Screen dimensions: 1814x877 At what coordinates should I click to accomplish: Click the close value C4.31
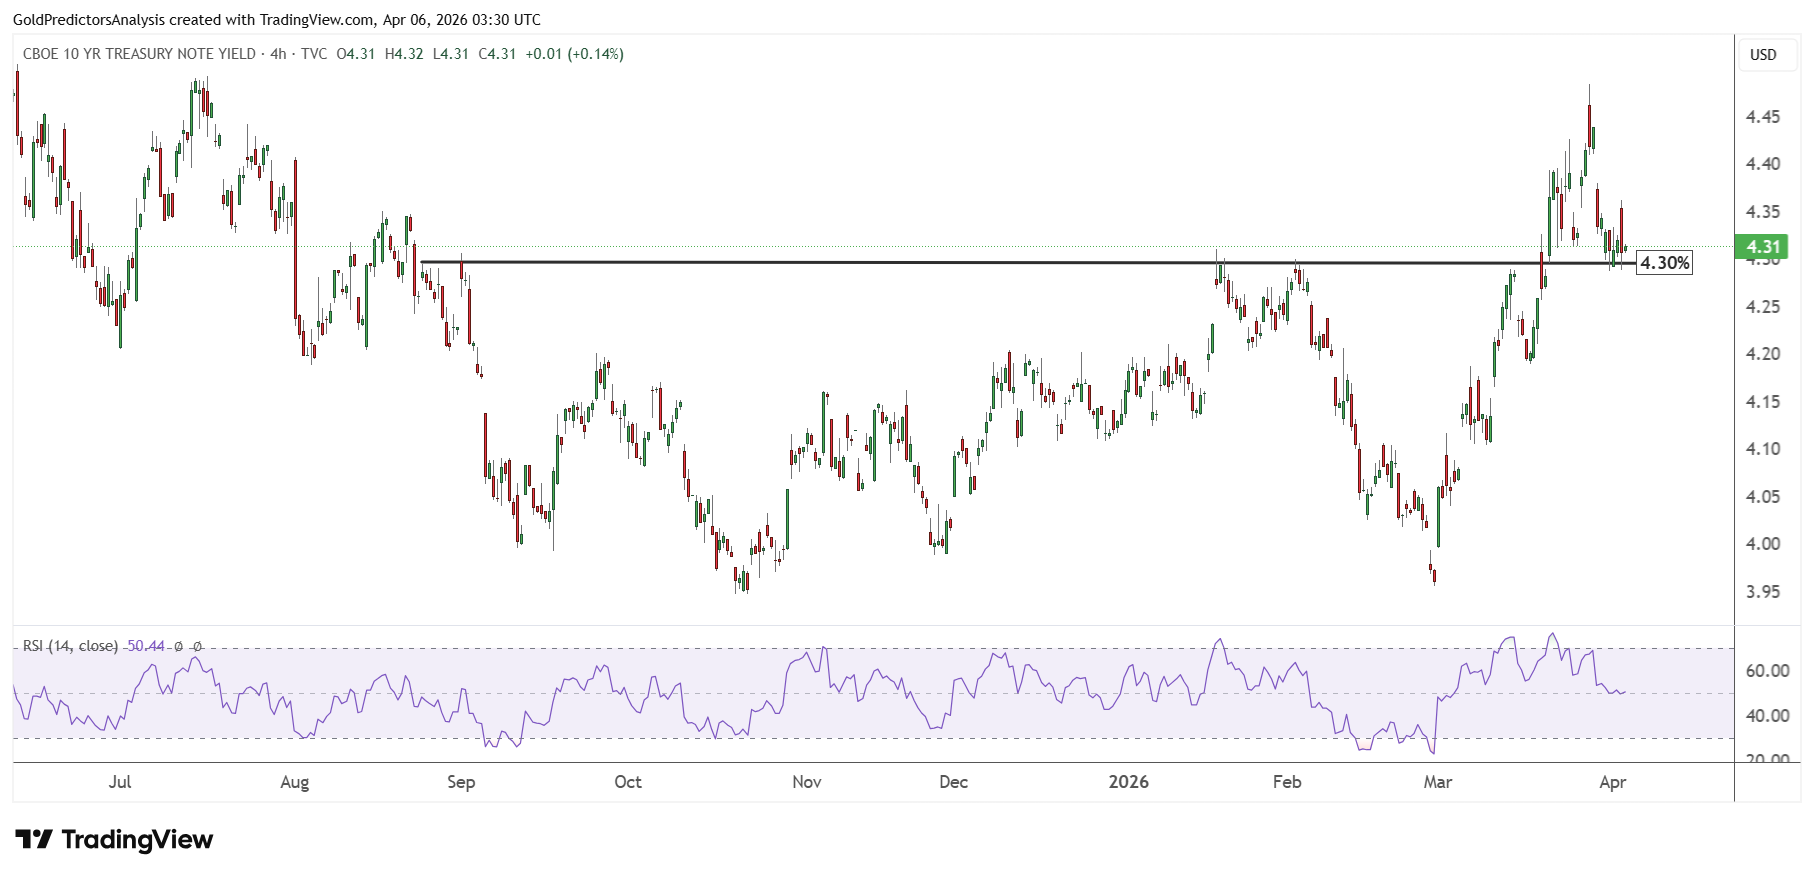(x=497, y=54)
